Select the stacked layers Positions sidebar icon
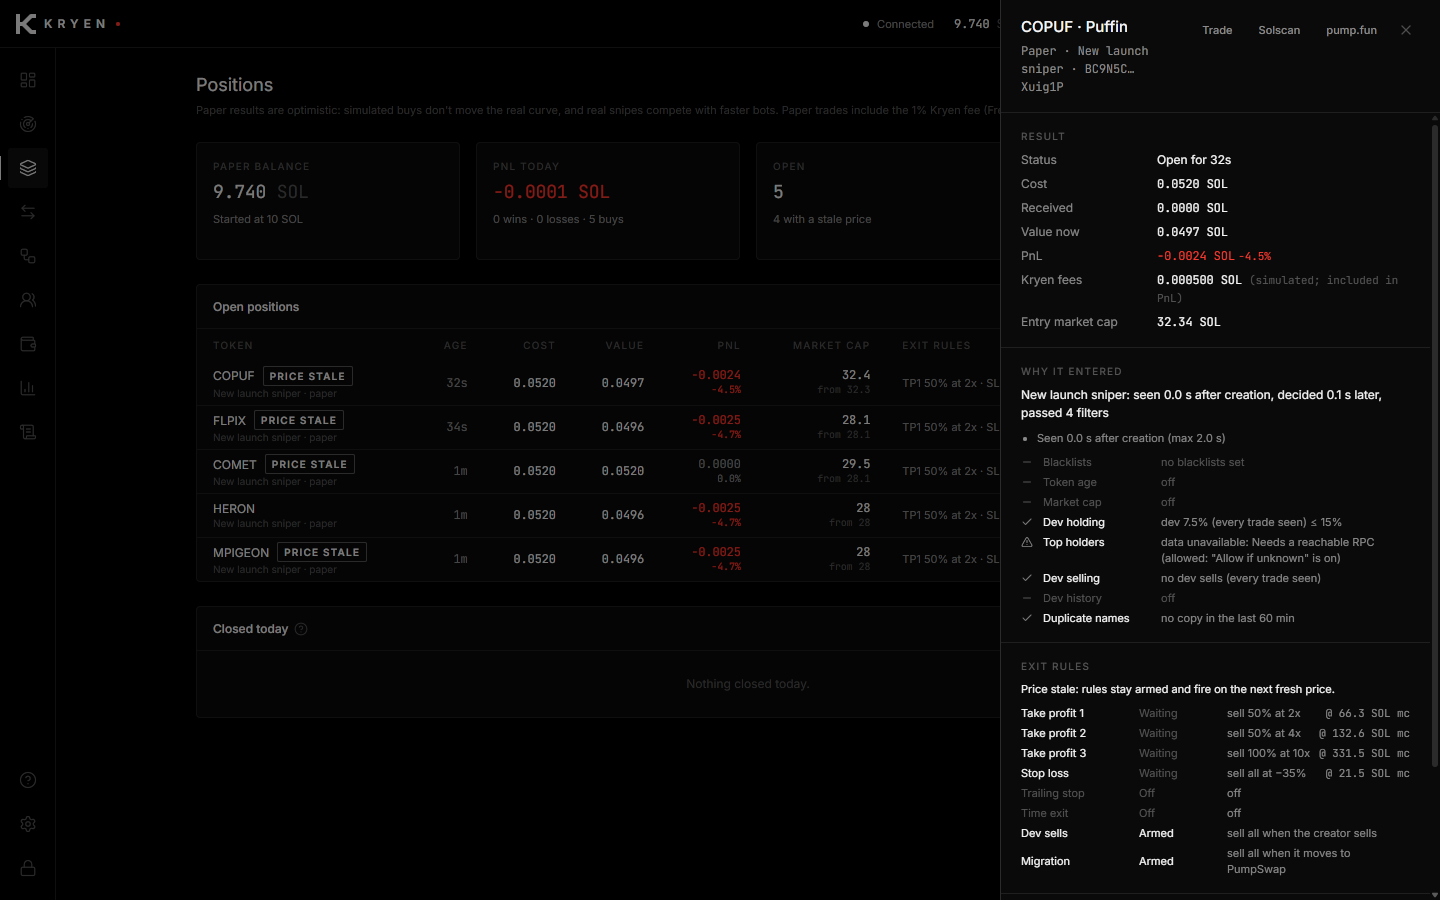 click(x=28, y=168)
